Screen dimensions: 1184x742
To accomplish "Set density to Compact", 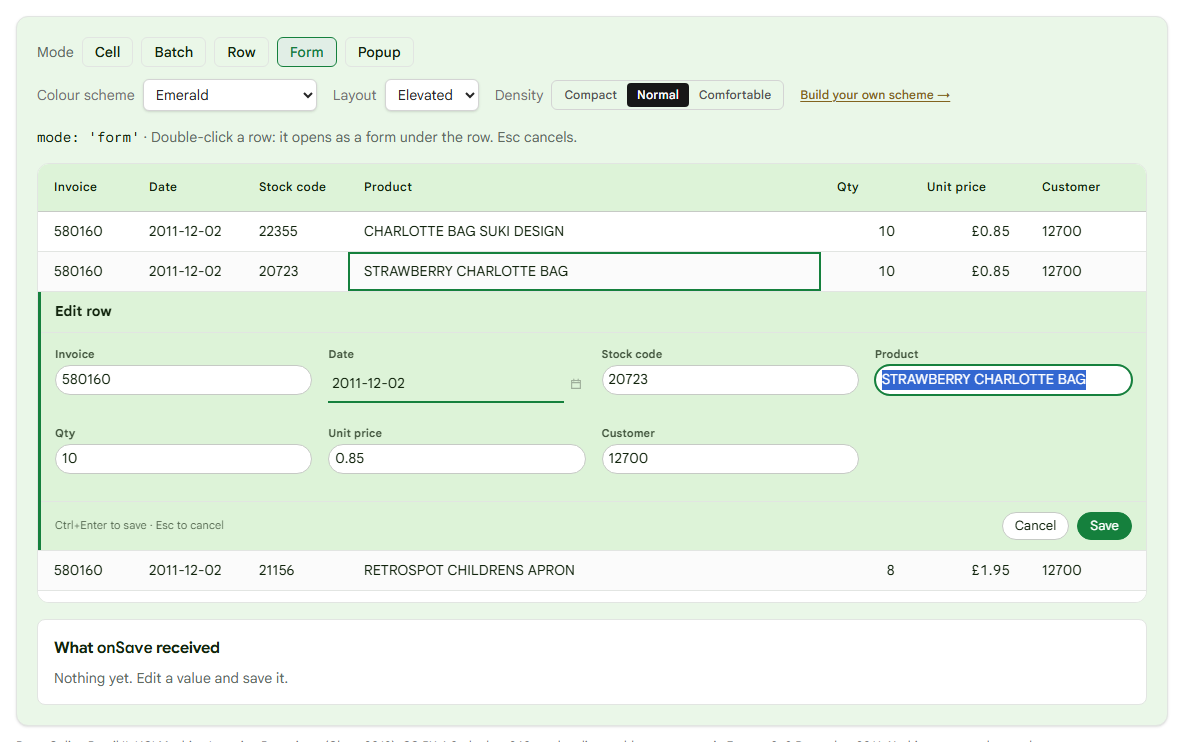I will [x=590, y=95].
